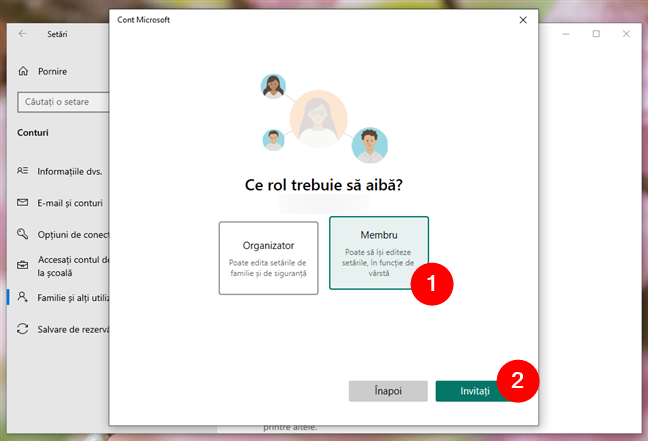Select the Organizator role option

point(268,257)
